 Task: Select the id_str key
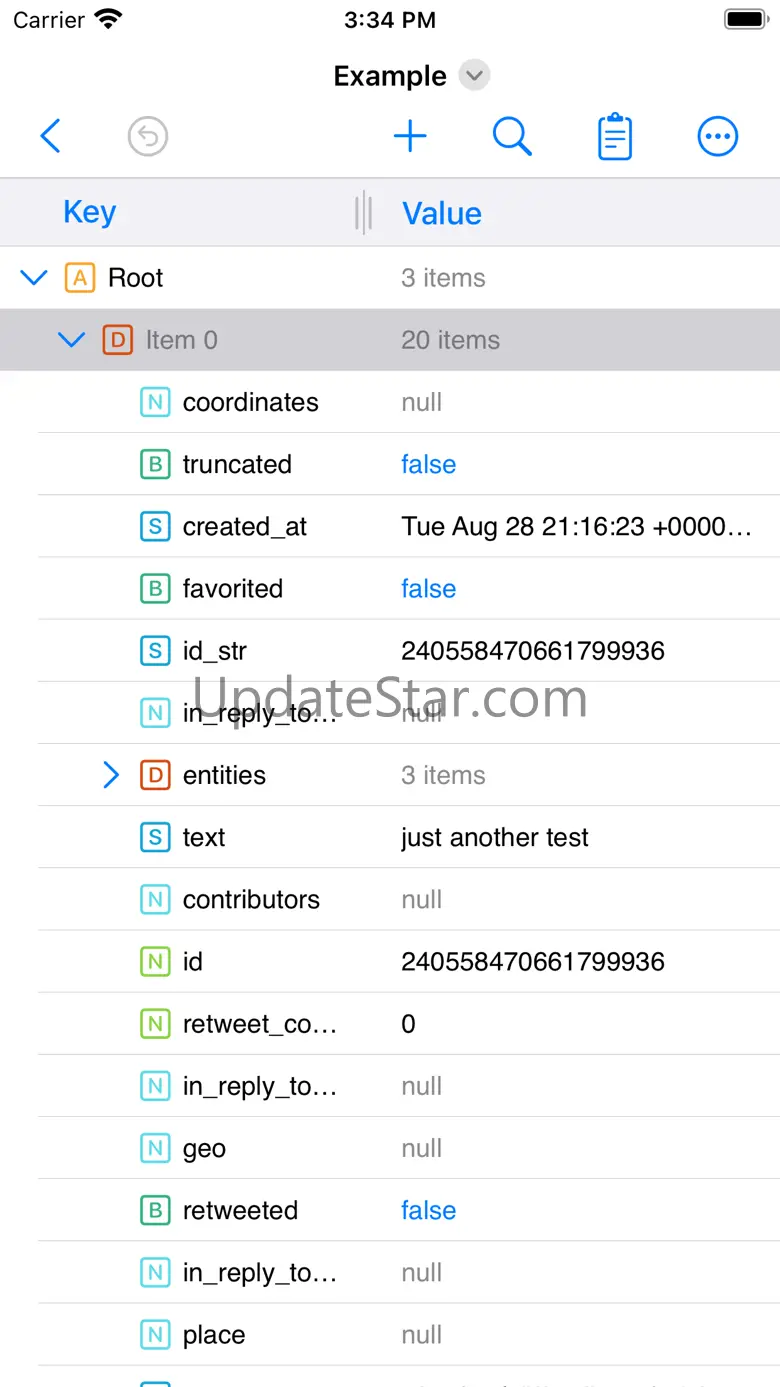214,651
